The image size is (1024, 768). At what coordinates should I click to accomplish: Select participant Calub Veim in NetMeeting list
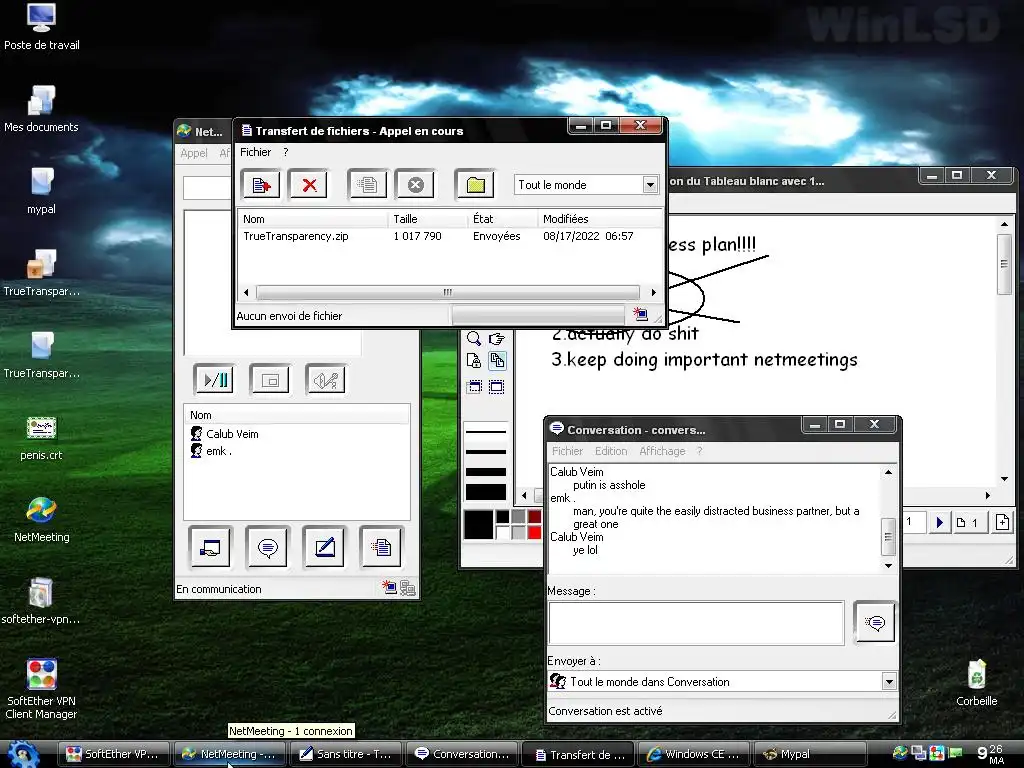coord(225,434)
